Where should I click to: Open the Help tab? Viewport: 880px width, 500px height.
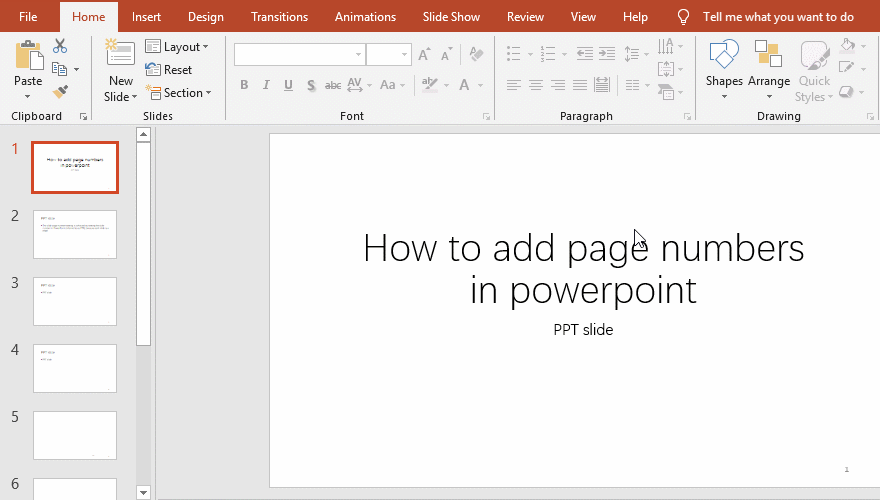(635, 17)
